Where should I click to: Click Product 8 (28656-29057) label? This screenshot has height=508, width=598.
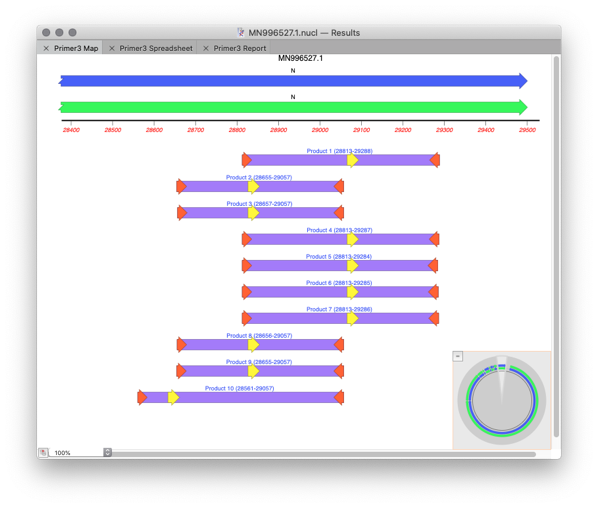(x=259, y=336)
